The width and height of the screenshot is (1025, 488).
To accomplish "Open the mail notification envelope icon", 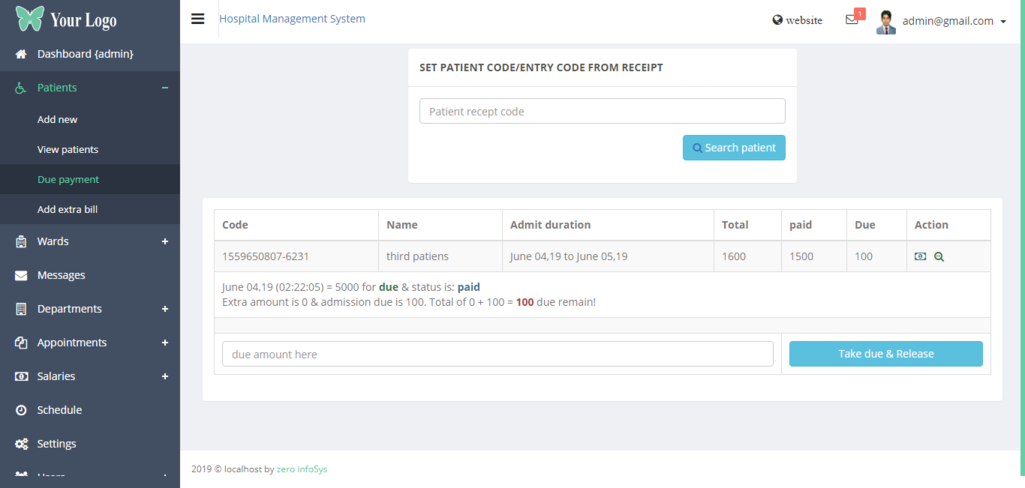I will tap(852, 20).
